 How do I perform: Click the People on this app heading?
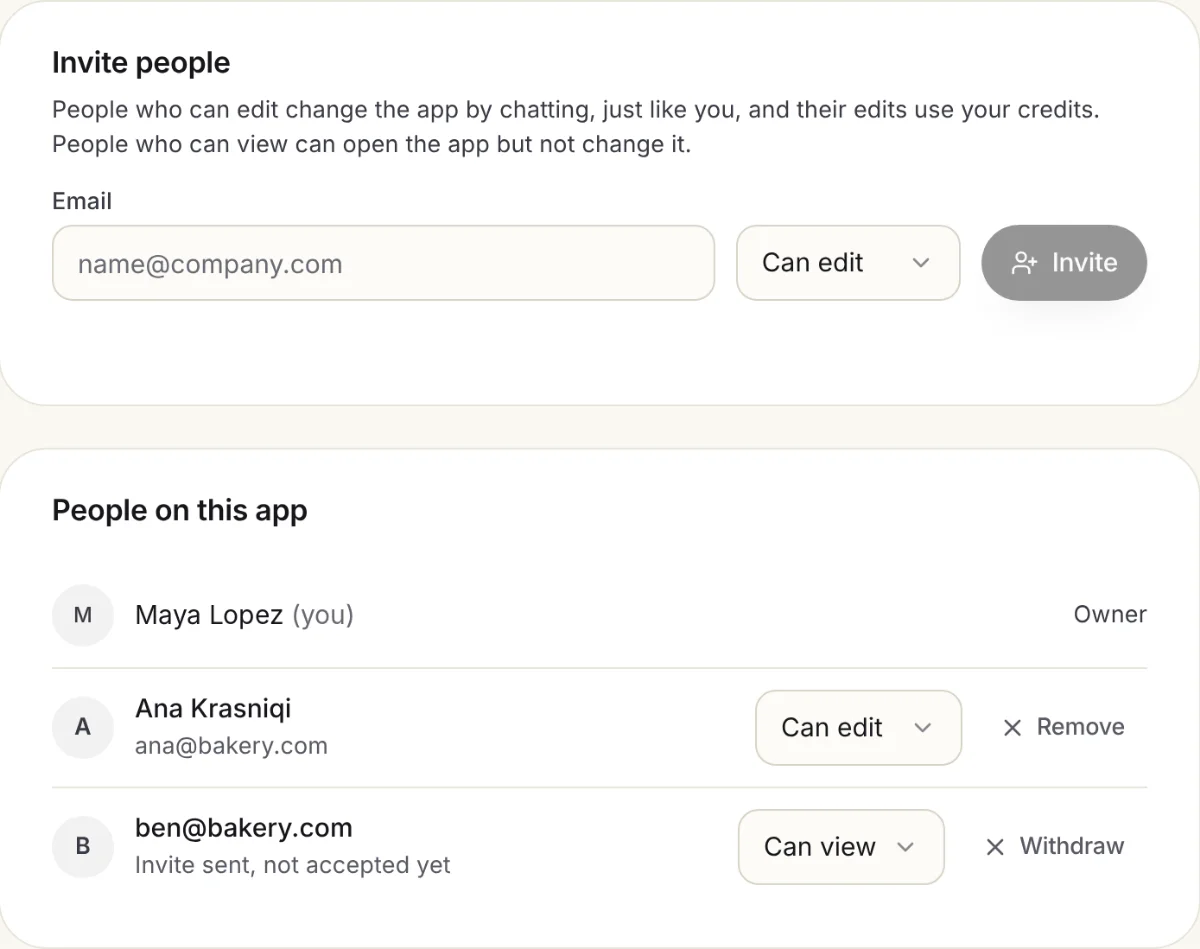click(180, 510)
